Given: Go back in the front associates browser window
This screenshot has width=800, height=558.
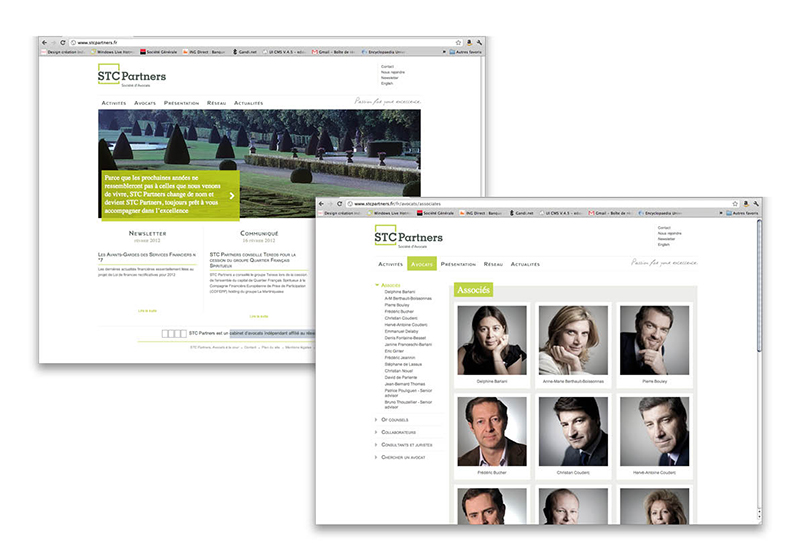Looking at the screenshot, I should 321,204.
